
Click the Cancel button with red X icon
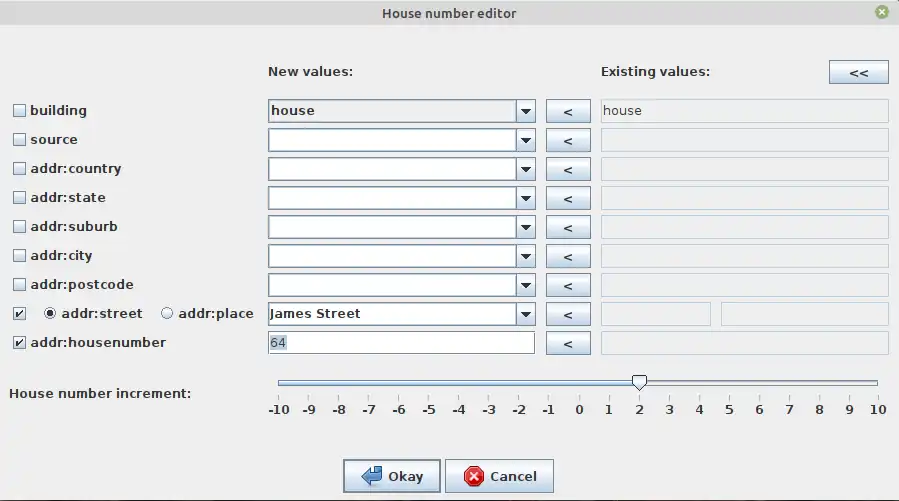pos(499,476)
